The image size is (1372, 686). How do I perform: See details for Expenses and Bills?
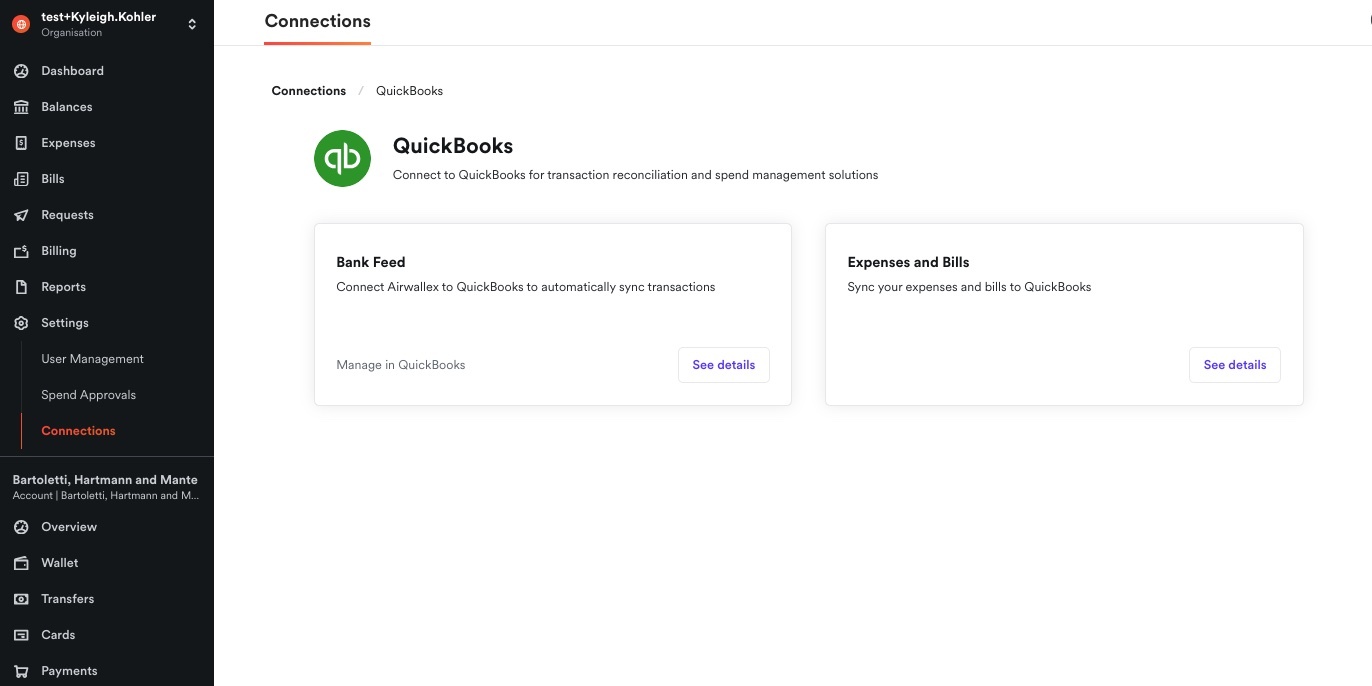tap(1235, 365)
